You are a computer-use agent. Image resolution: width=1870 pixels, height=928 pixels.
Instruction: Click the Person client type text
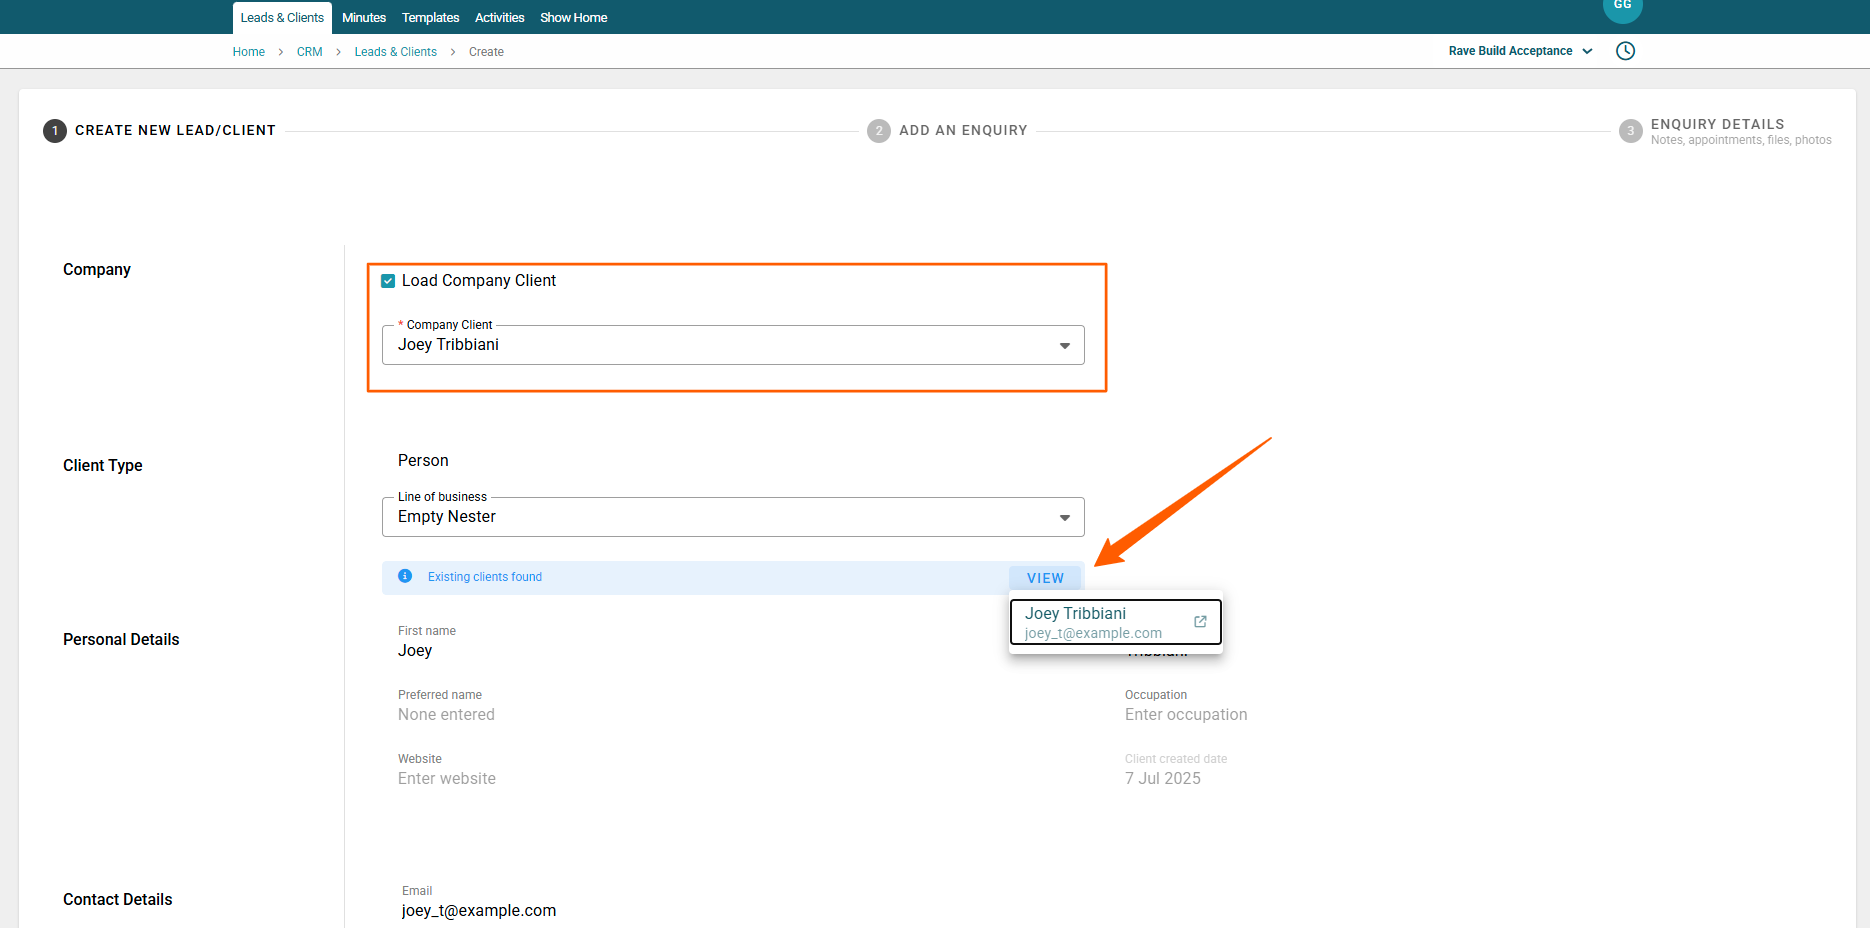tap(423, 461)
